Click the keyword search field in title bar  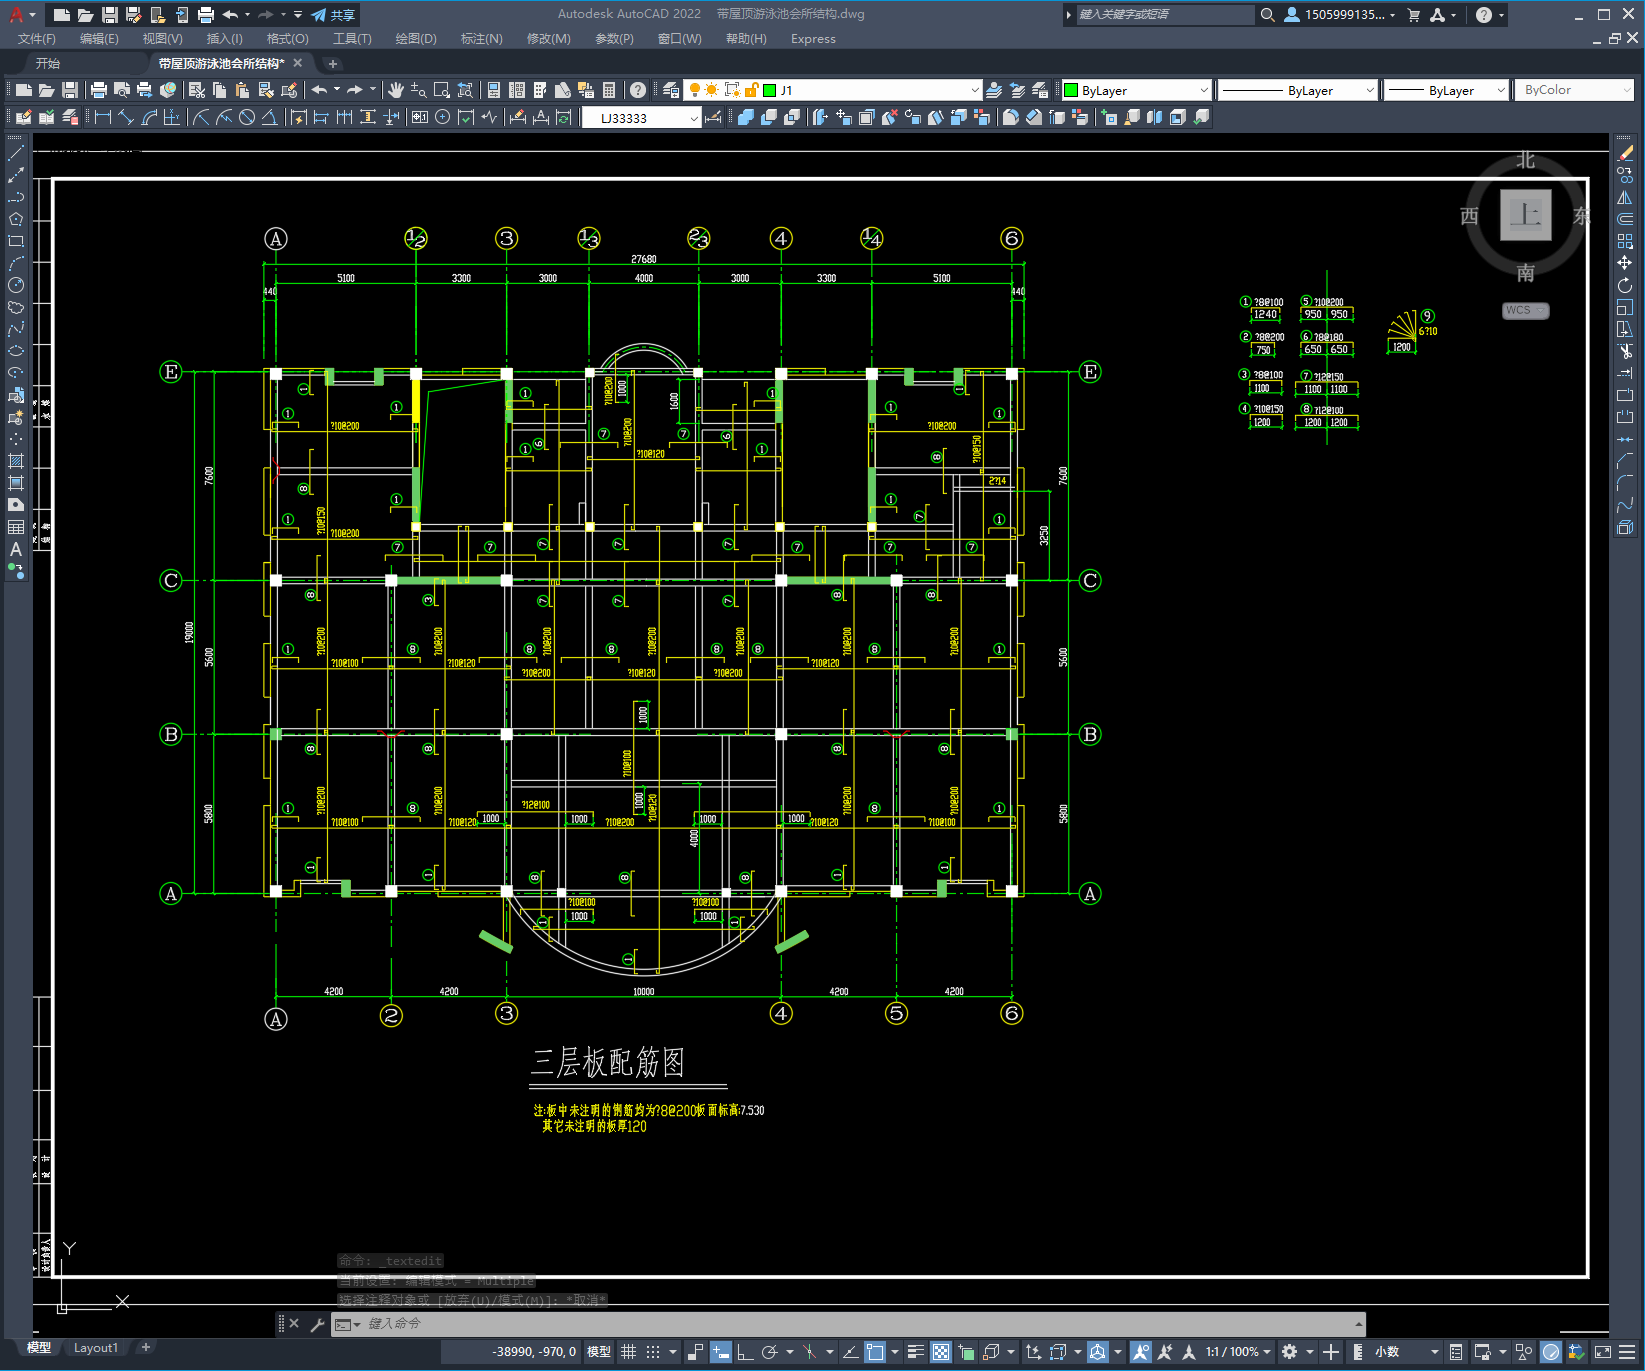pyautogui.click(x=1164, y=14)
